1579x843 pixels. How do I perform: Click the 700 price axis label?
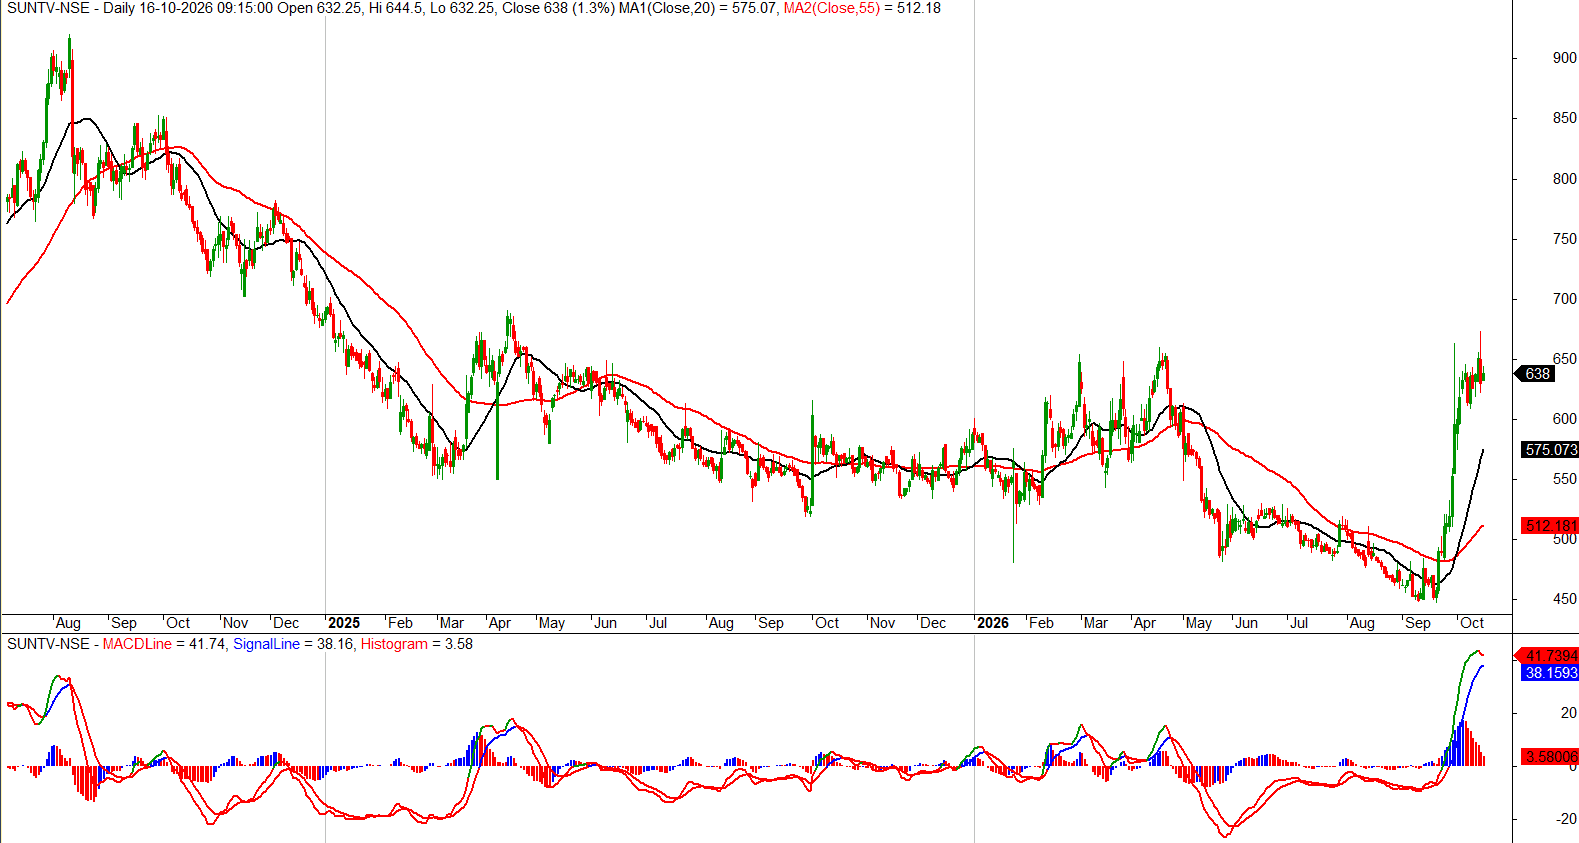(1564, 299)
